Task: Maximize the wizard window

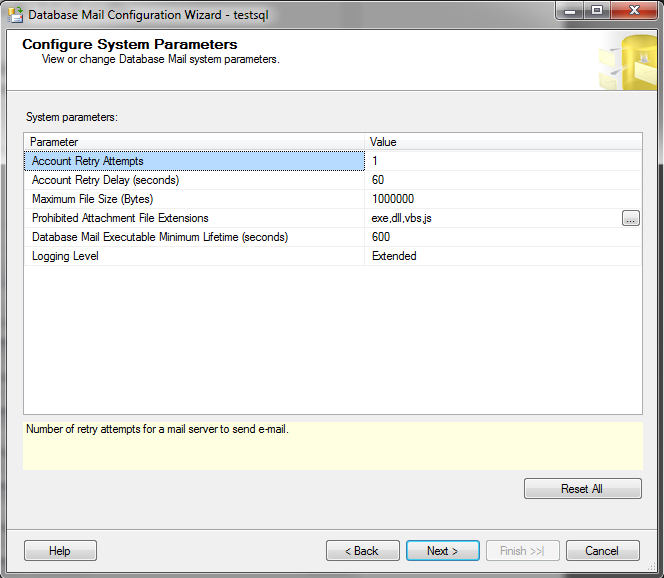Action: click(597, 11)
